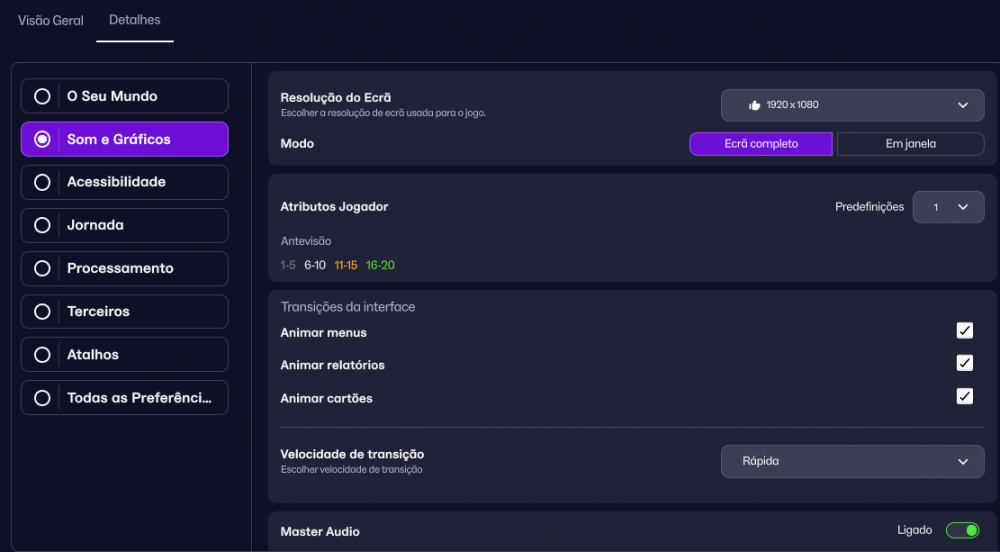Open the Velocidade de transição dropdown

[853, 461]
